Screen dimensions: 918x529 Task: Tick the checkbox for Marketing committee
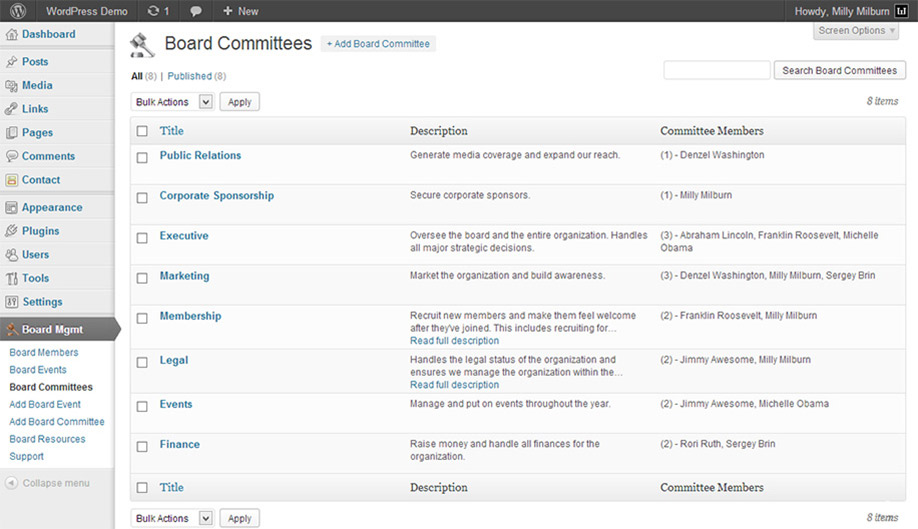click(x=142, y=277)
